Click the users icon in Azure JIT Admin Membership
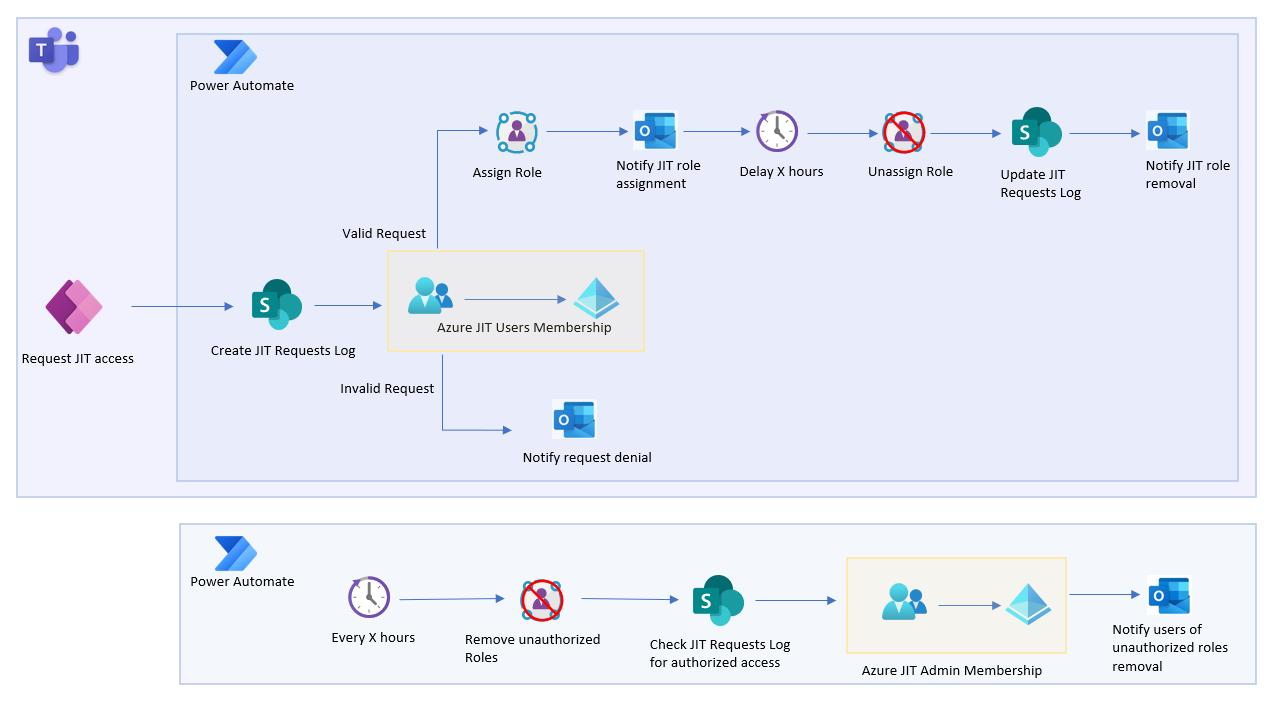Image resolution: width=1269 pixels, height=706 pixels. pos(903,603)
